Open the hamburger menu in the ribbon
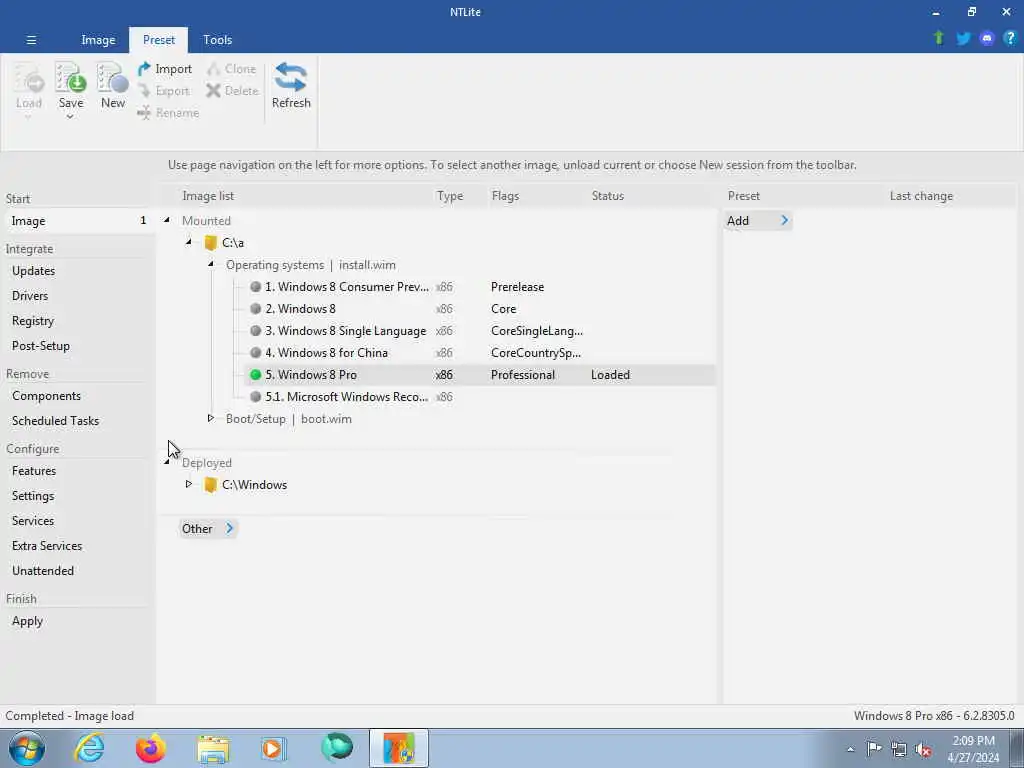Screen dimensions: 1024x768 pyautogui.click(x=31, y=40)
